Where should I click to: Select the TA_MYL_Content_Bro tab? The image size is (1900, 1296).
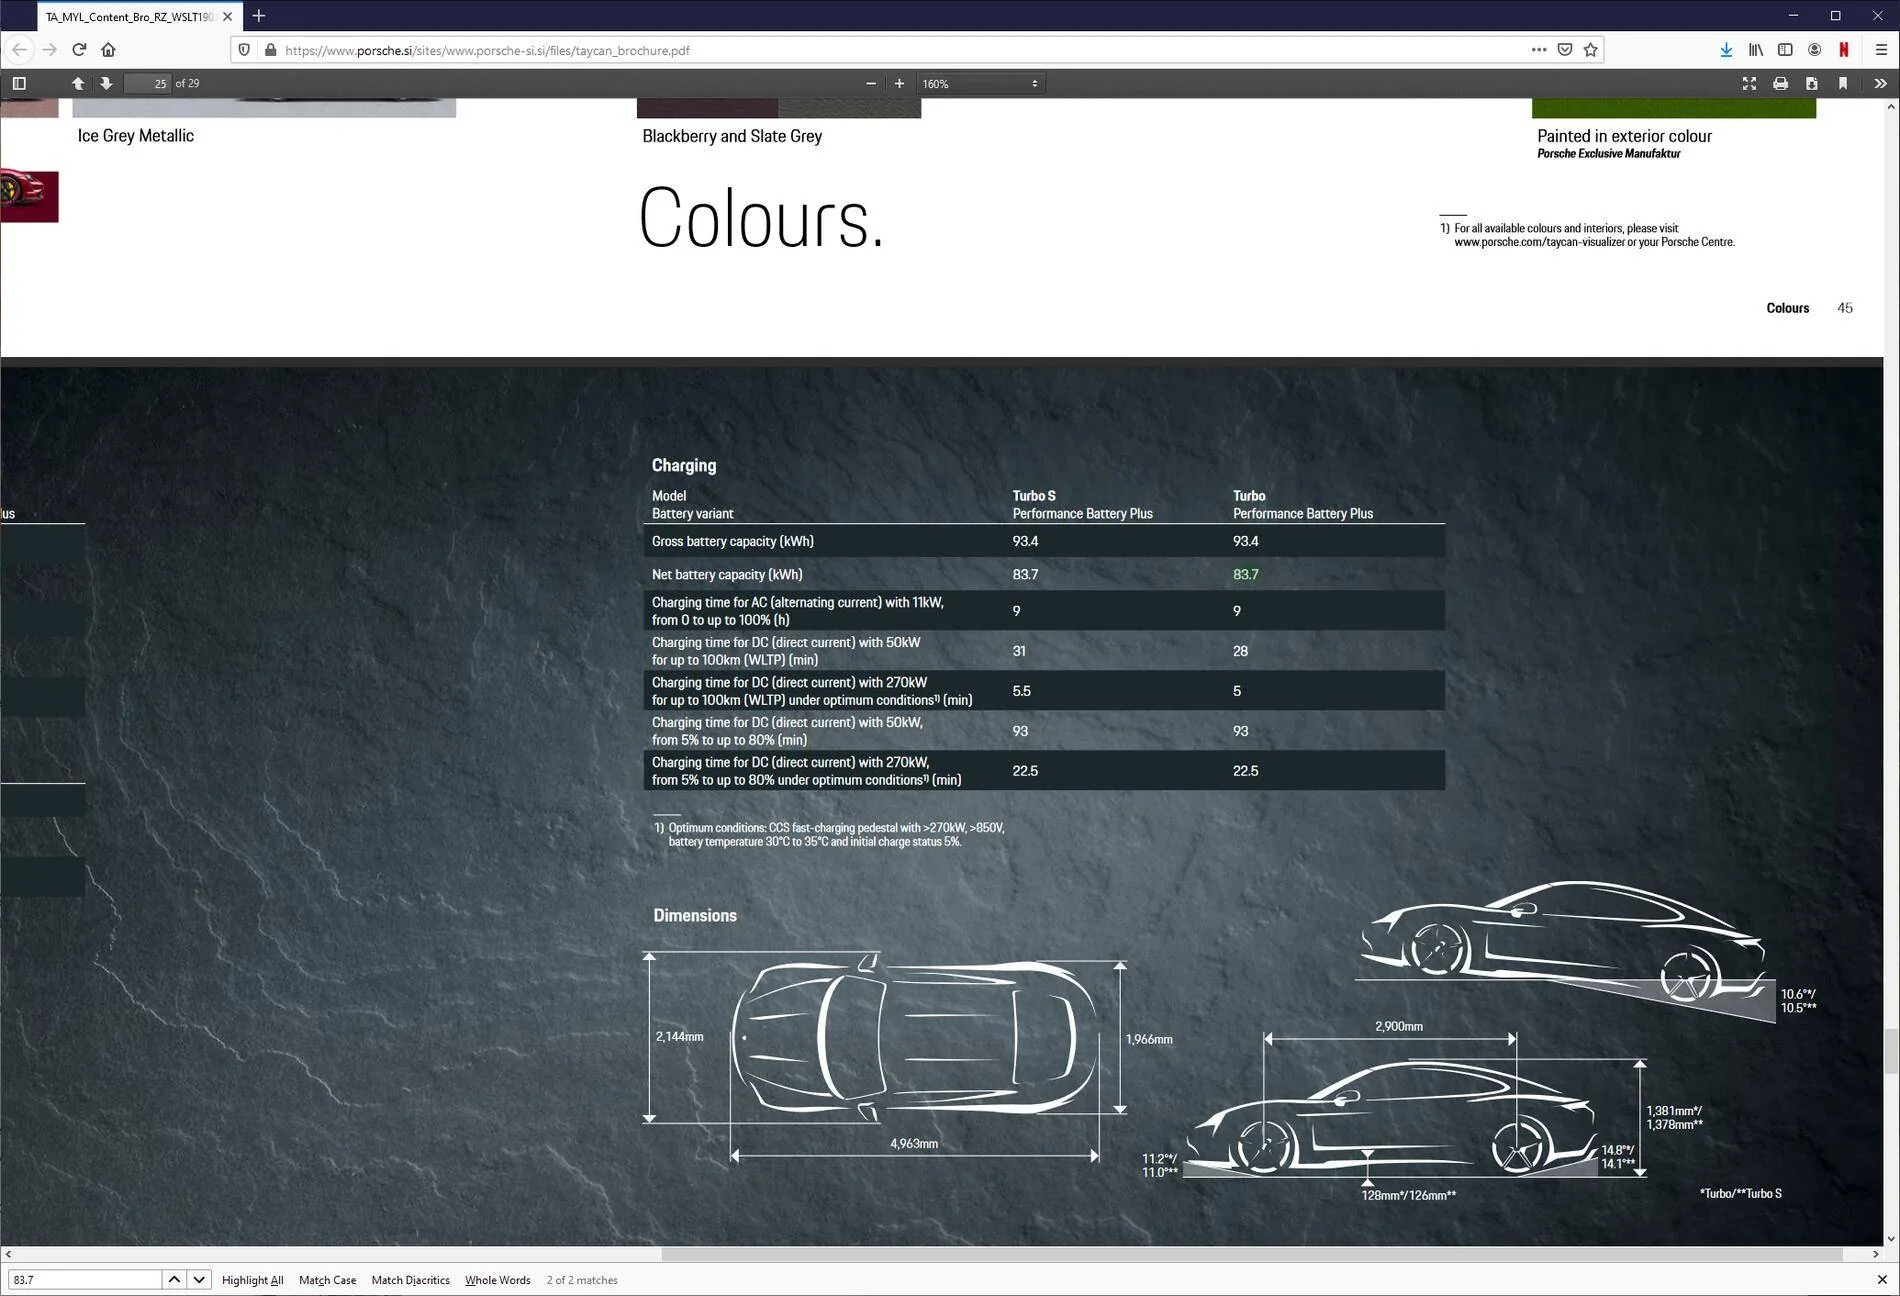coord(130,16)
